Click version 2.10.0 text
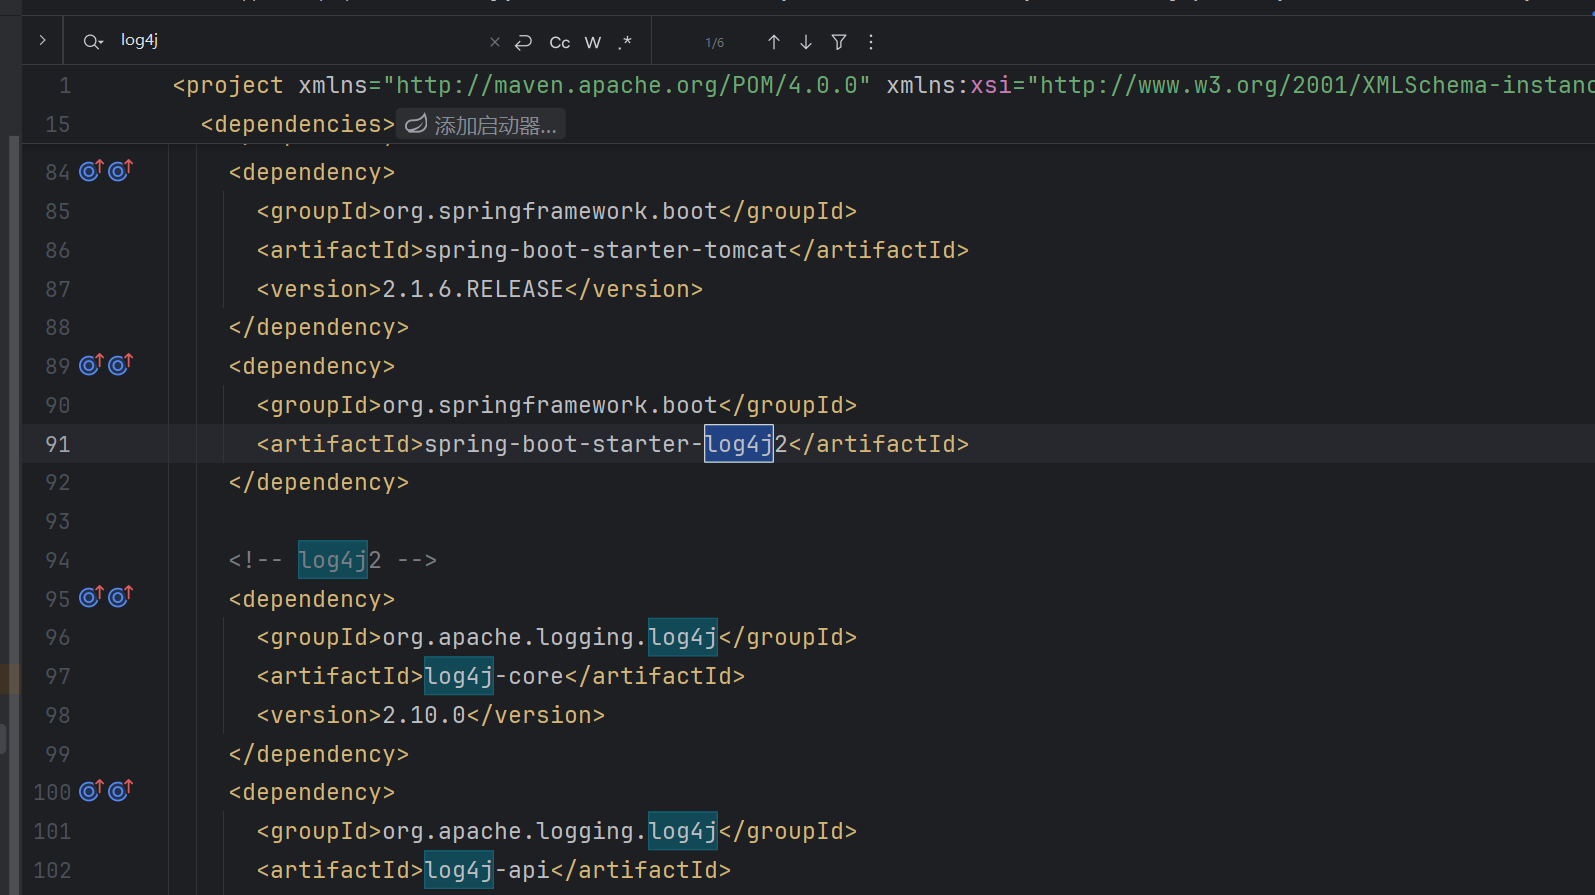Screen dimensions: 1595x895 click(x=424, y=715)
